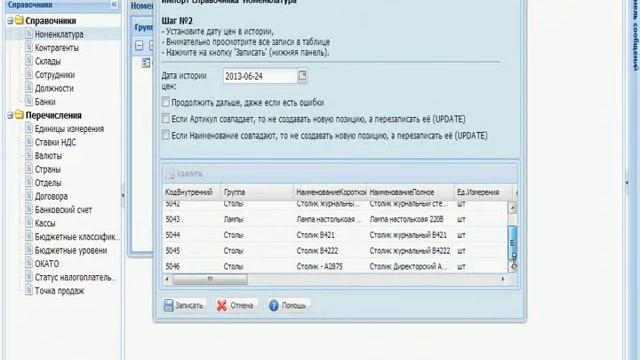Open Единицы измерения list

tap(69, 129)
